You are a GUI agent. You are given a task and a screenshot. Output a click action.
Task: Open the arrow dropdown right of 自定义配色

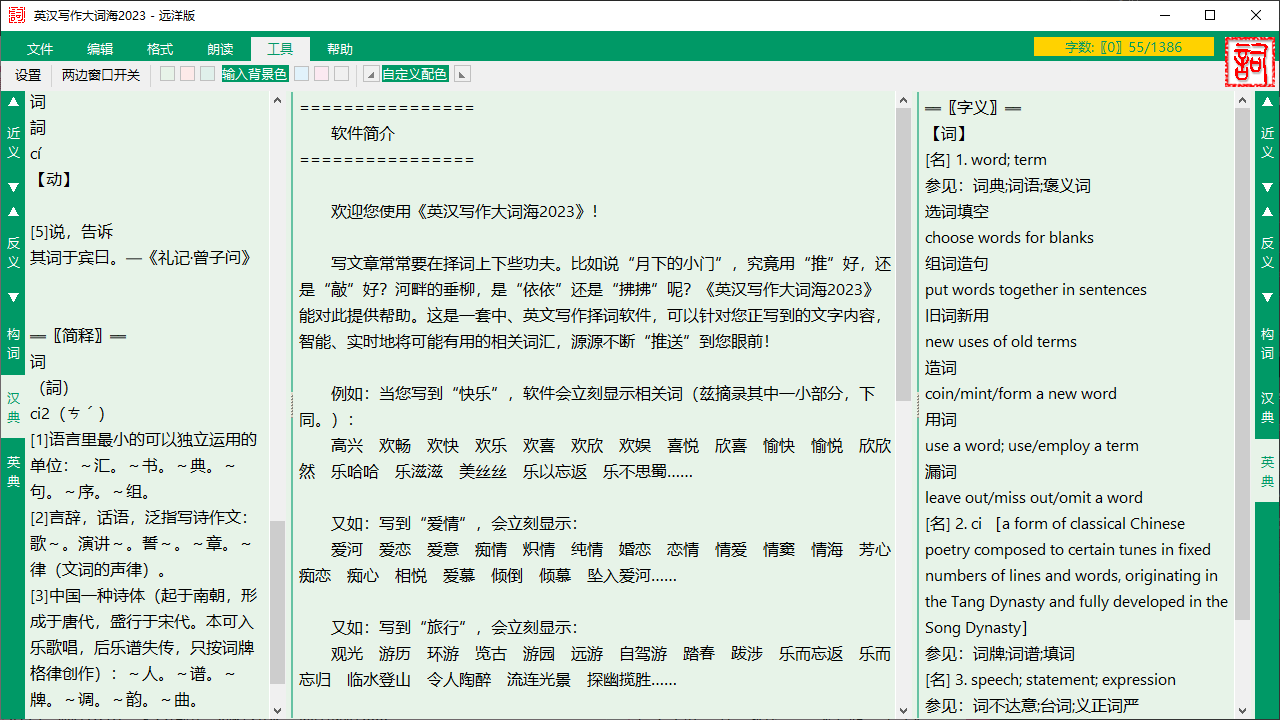click(461, 73)
